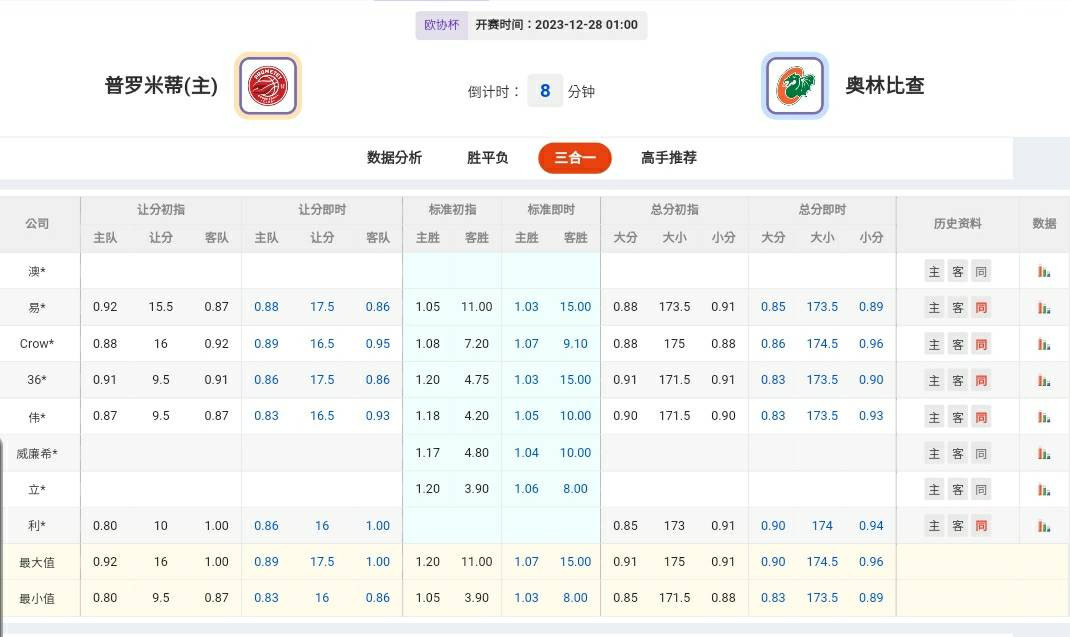Open 客 history for 利* row
This screenshot has height=637, width=1070.
point(957,526)
